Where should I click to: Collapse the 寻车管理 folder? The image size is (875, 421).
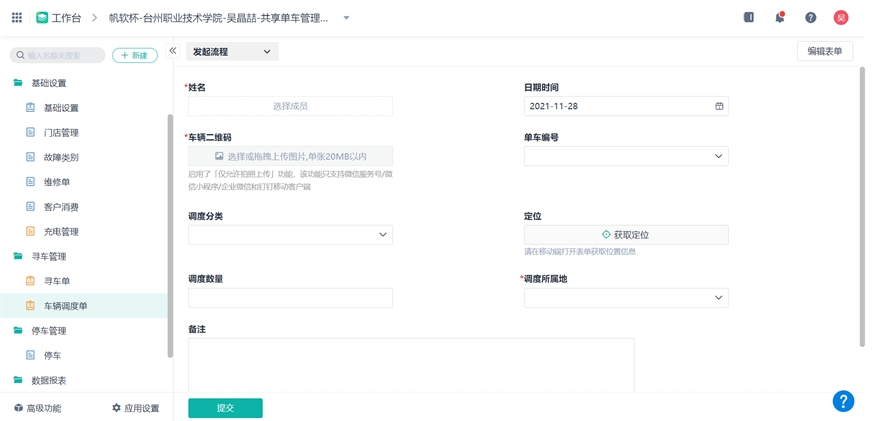[x=48, y=256]
